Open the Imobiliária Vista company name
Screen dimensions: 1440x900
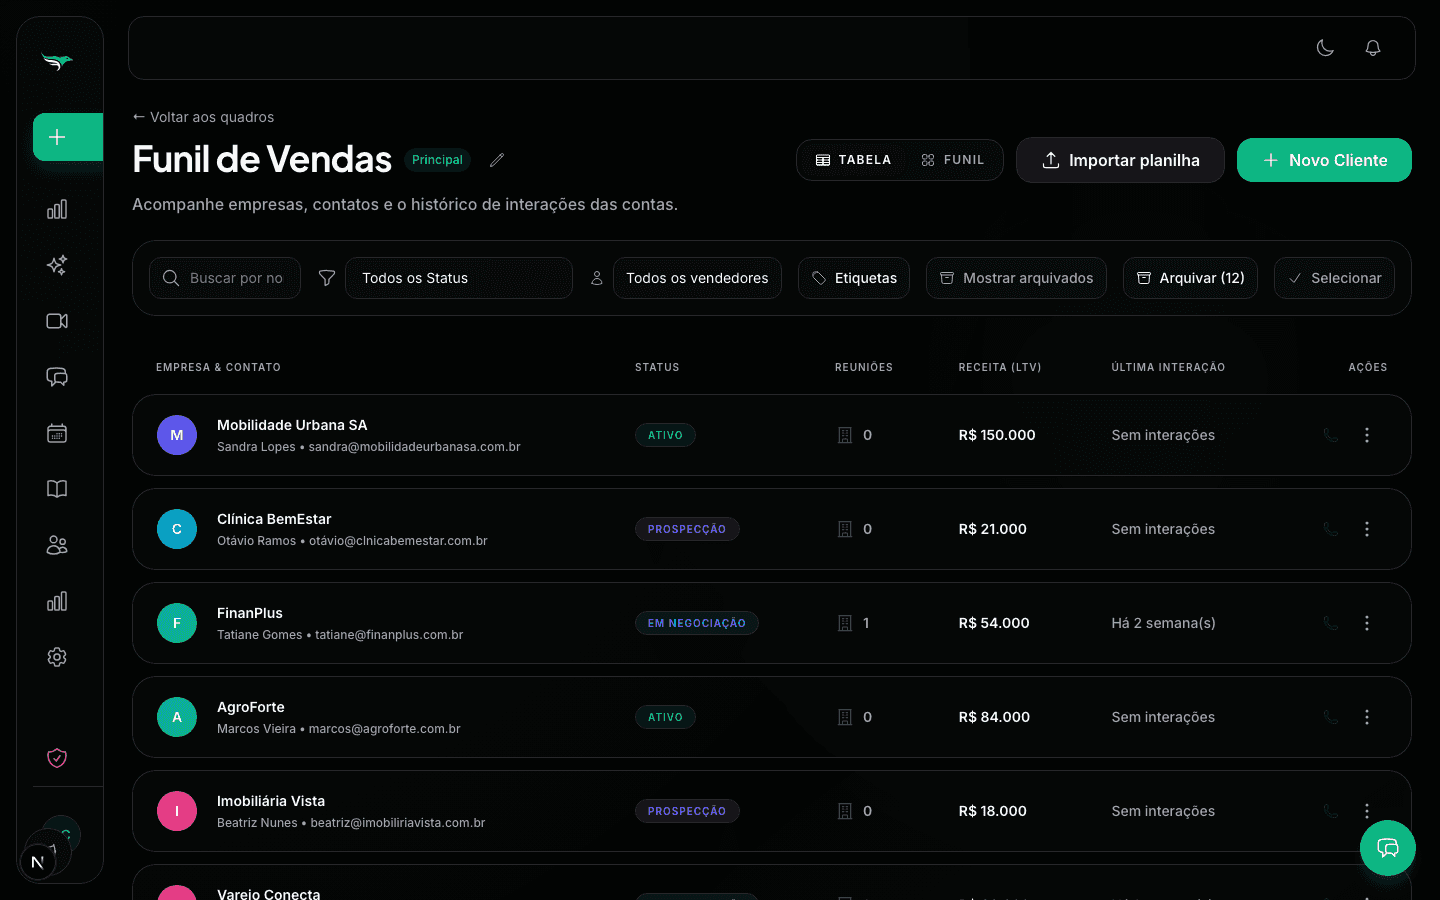click(271, 801)
